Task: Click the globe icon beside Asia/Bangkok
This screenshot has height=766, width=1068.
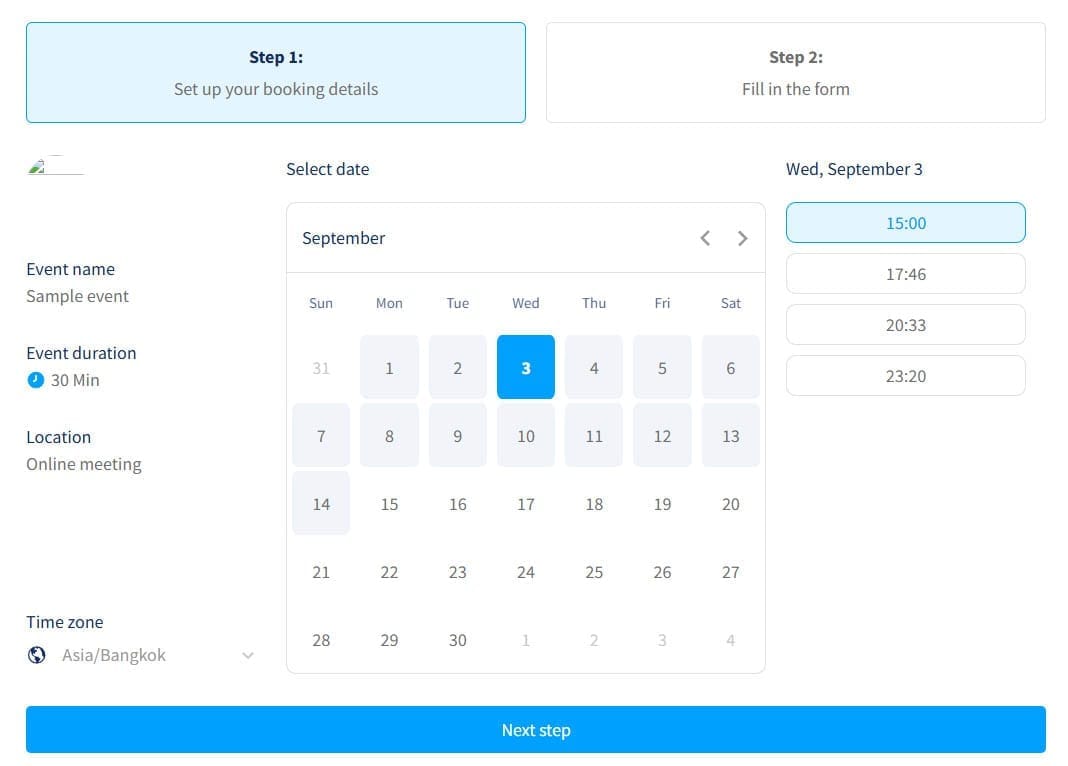Action: [x=37, y=655]
